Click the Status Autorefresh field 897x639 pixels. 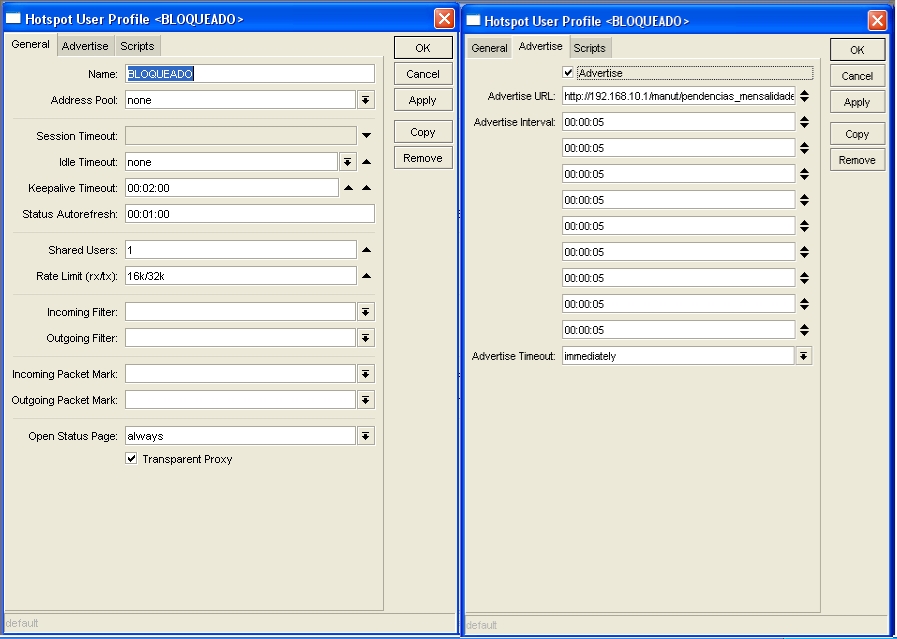[250, 214]
